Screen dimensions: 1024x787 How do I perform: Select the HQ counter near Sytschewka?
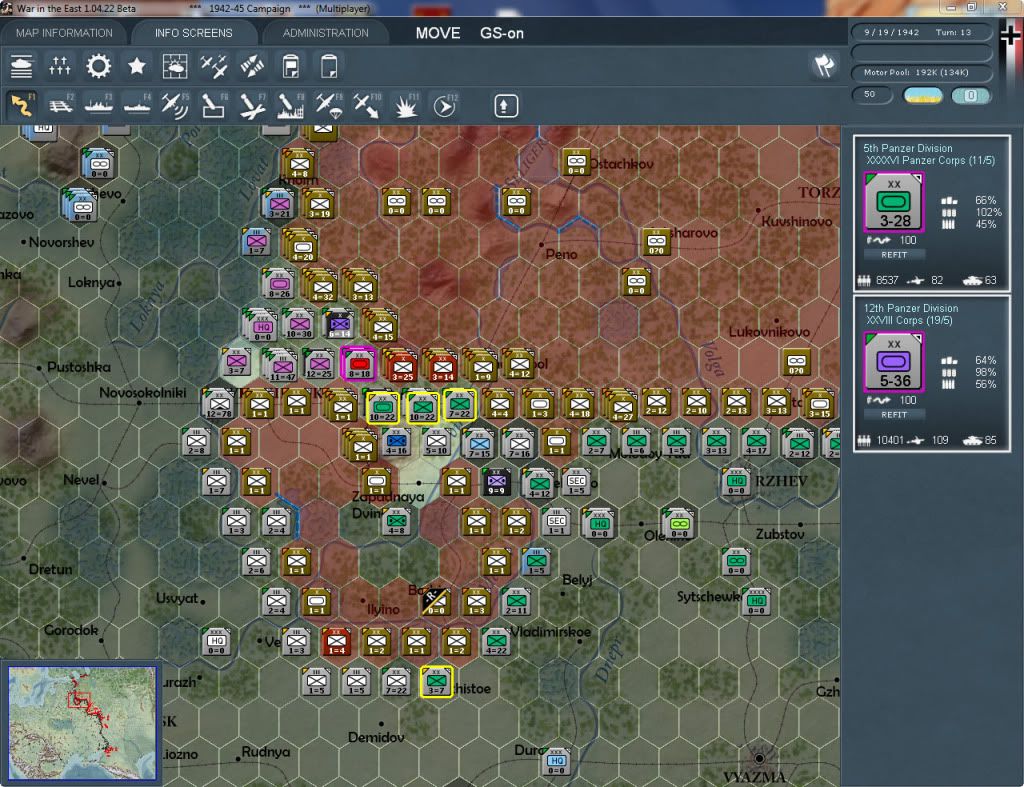[756, 602]
